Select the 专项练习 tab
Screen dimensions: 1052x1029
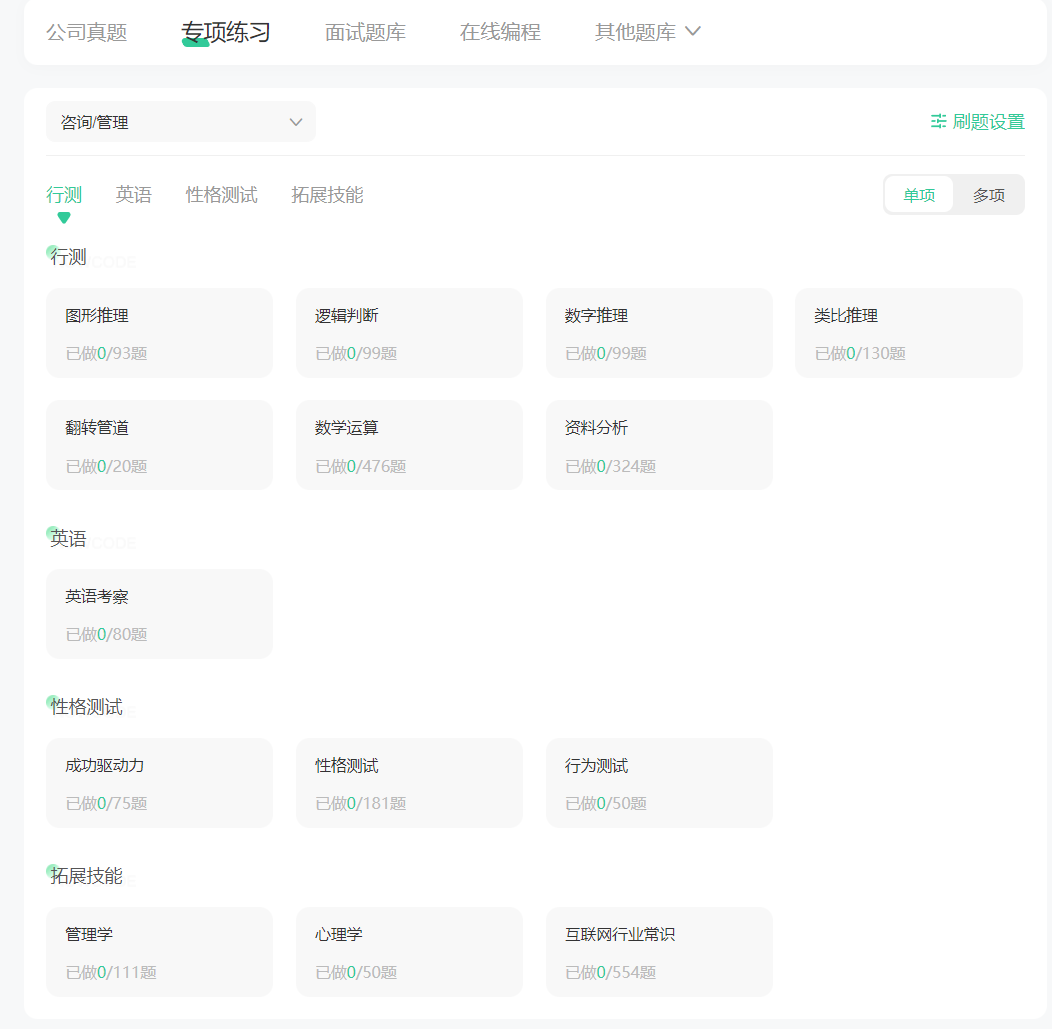tap(225, 32)
